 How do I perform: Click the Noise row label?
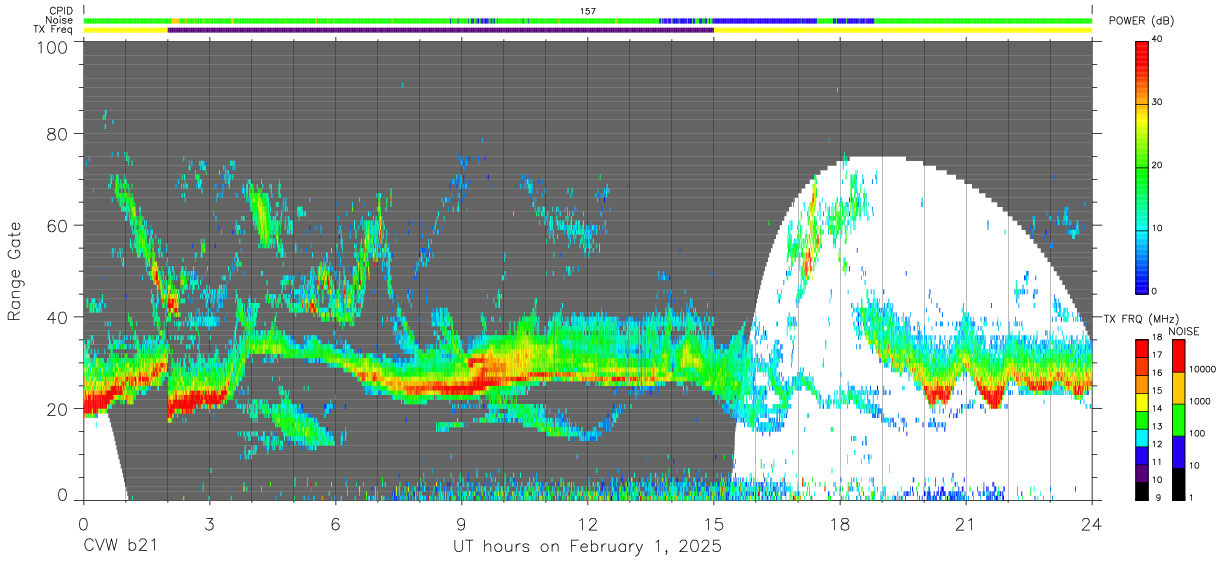(x=60, y=20)
